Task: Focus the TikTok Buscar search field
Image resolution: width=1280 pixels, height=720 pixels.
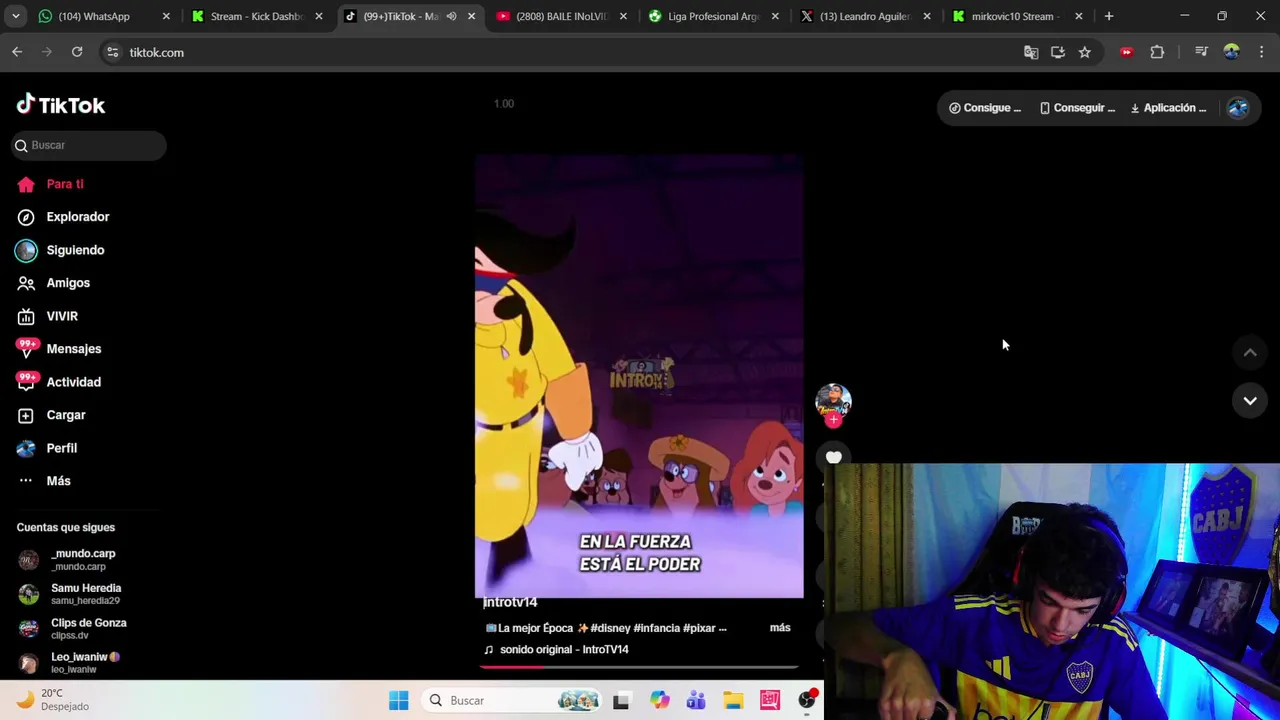Action: (89, 145)
